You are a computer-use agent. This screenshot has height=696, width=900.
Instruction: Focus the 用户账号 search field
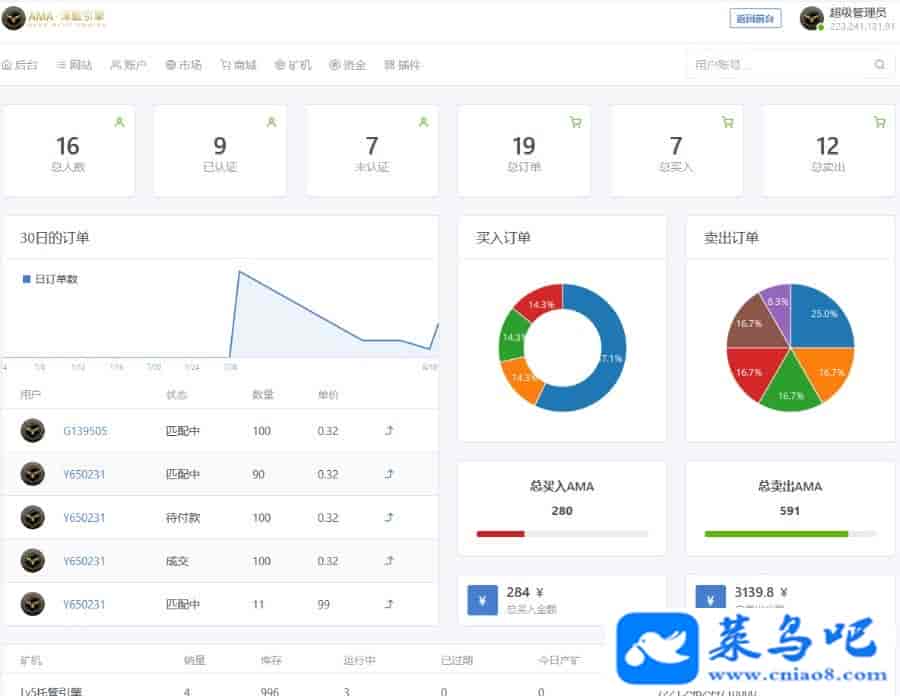point(775,65)
